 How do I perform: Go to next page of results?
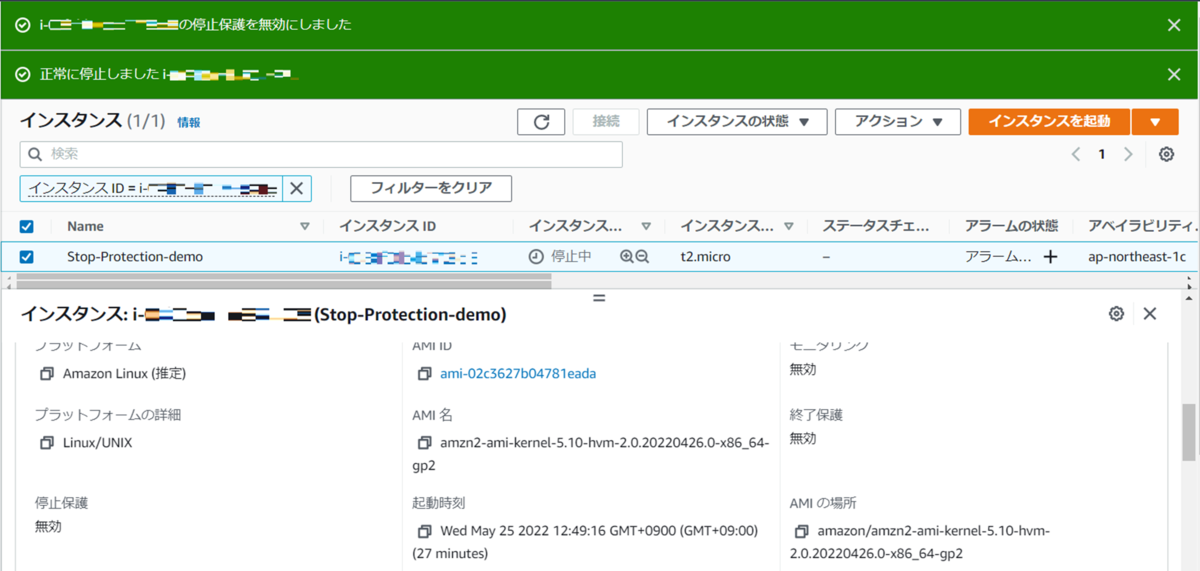click(x=1128, y=154)
